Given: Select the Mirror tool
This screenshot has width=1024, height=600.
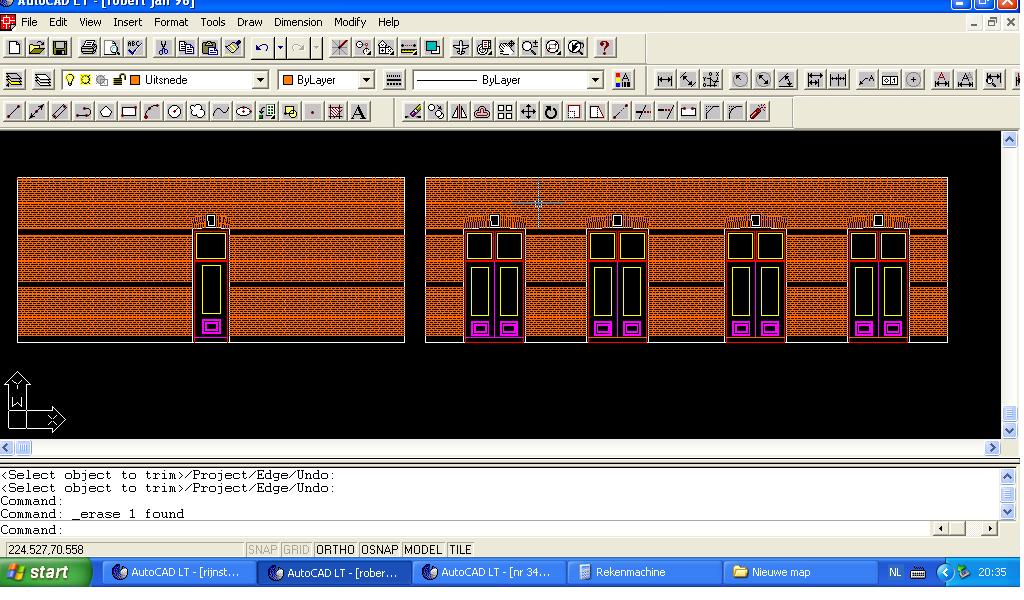Looking at the screenshot, I should pos(459,112).
